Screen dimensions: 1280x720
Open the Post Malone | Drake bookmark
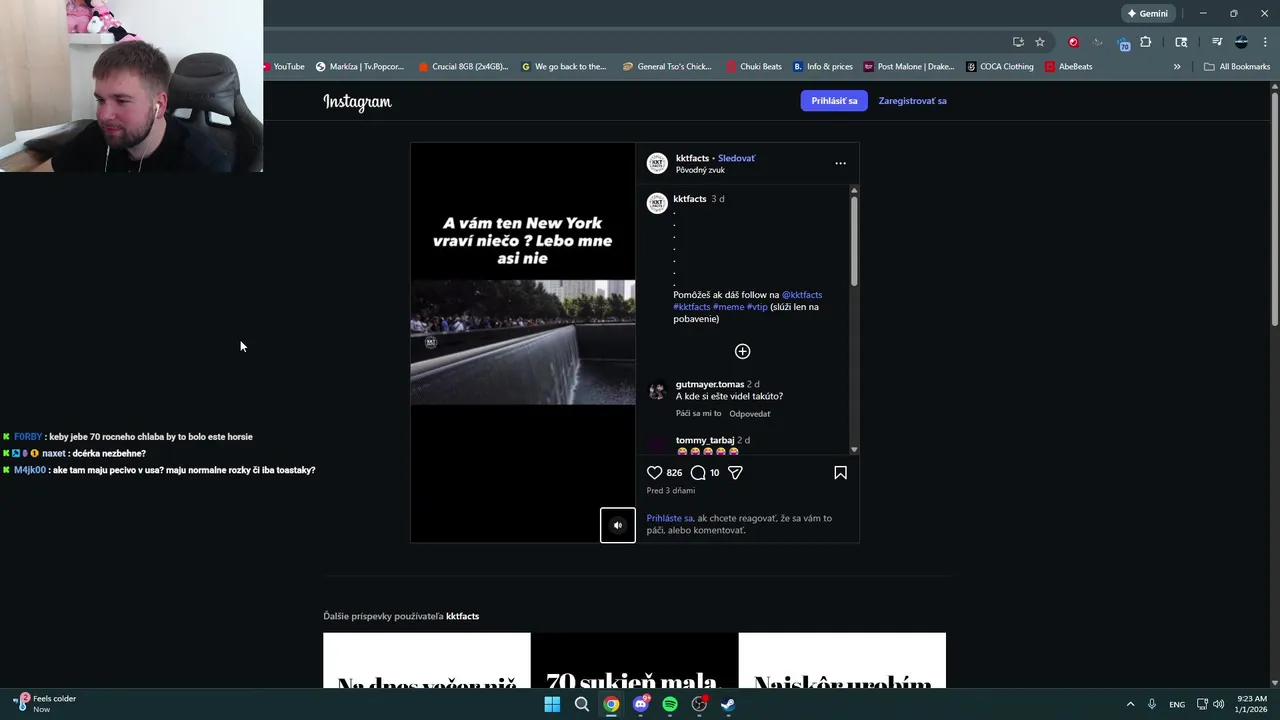click(909, 67)
